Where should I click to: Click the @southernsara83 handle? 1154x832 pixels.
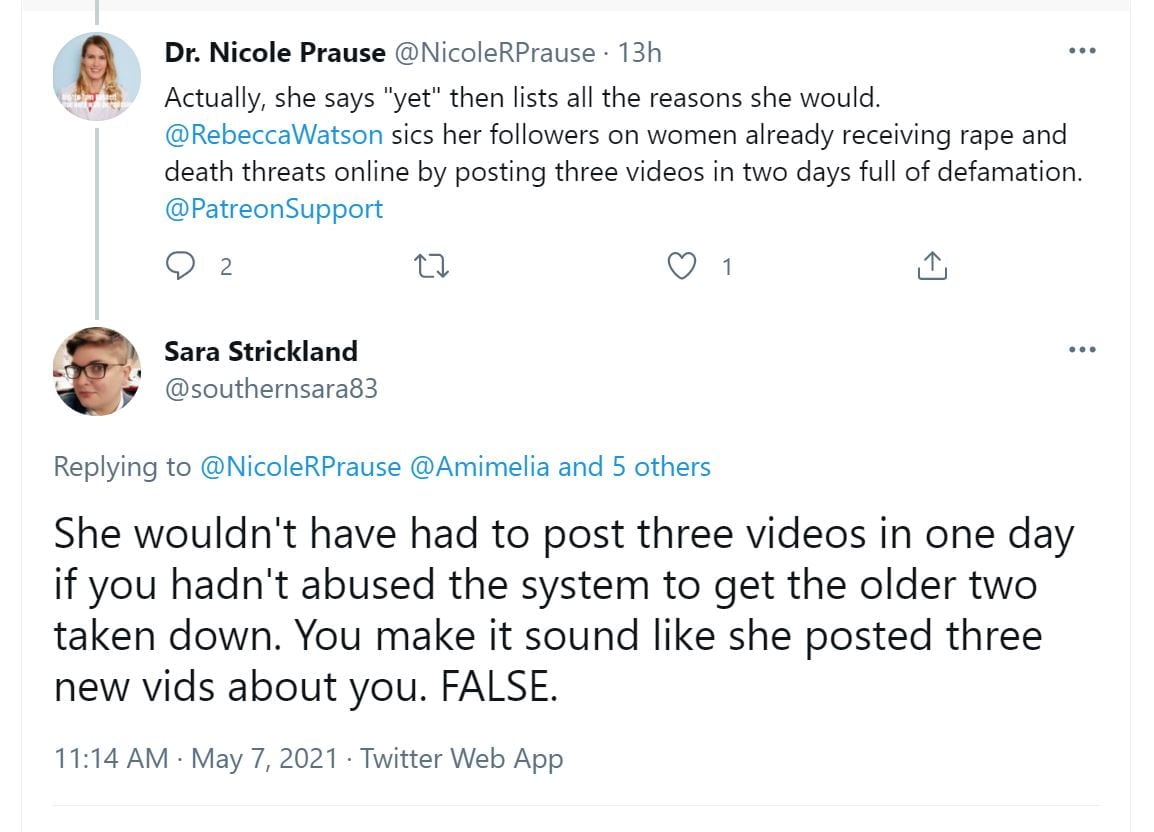(270, 389)
